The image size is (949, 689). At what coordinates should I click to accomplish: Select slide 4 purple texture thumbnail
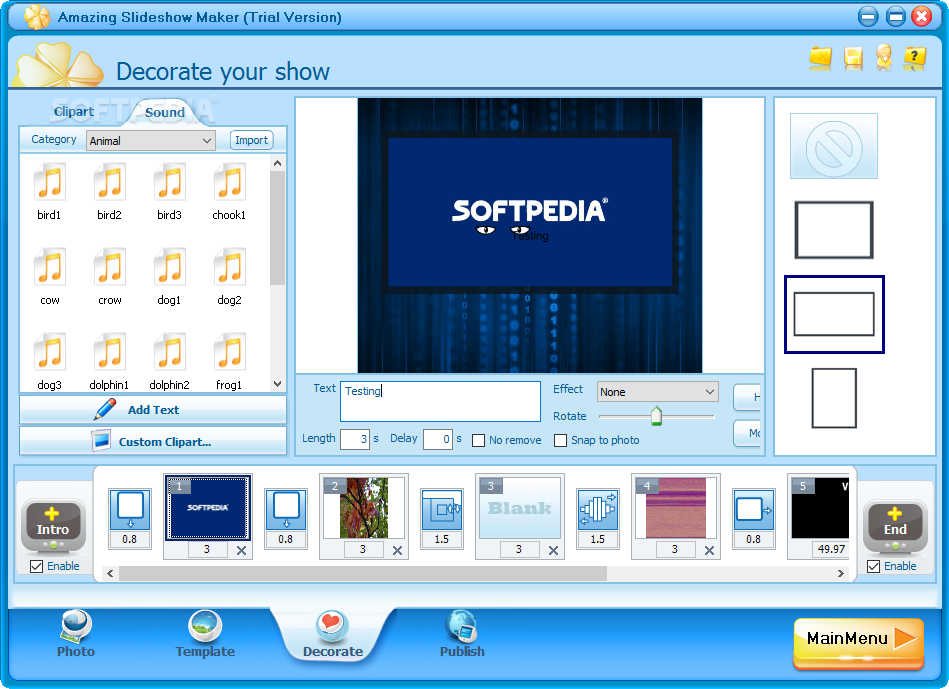(675, 507)
